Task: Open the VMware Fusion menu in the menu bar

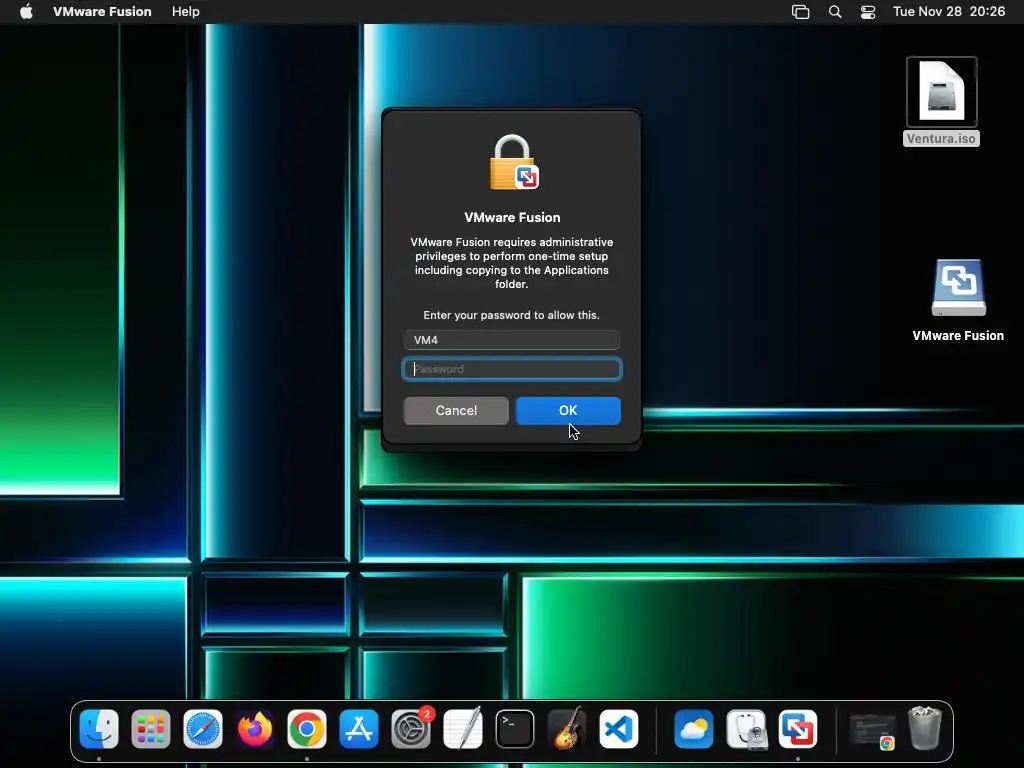Action: [x=102, y=12]
